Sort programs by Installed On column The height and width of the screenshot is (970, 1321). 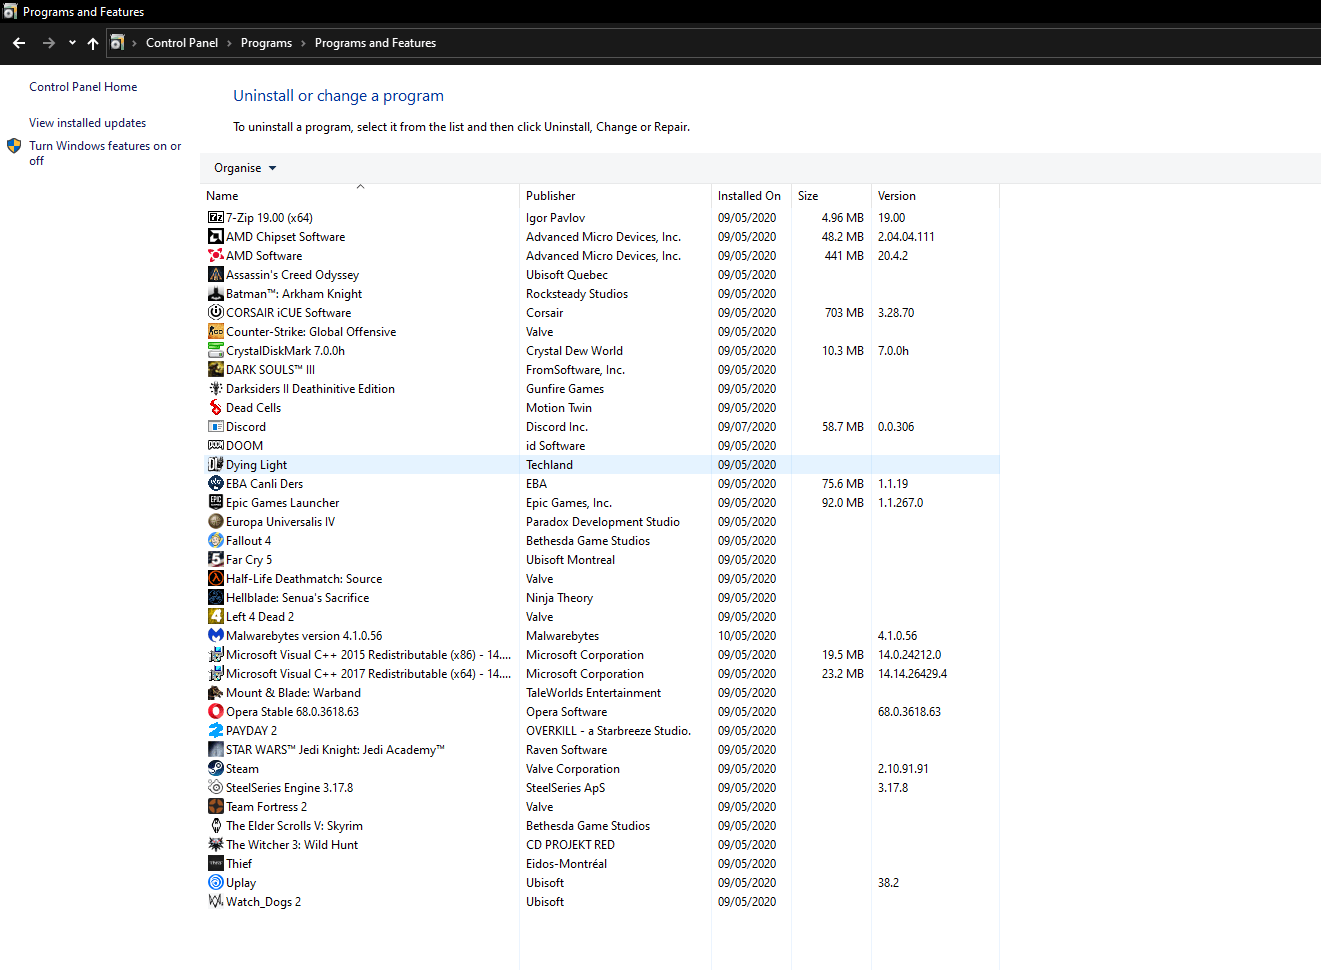coord(749,196)
